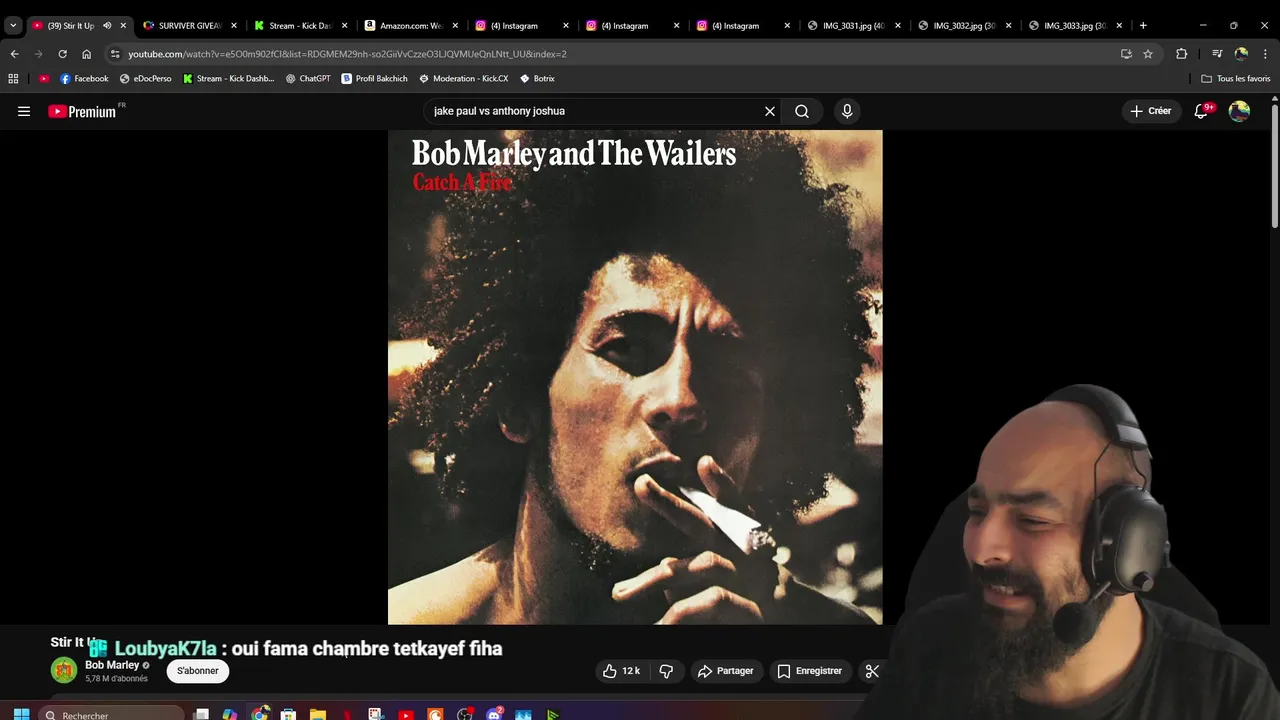Click the Catch A Fire video artwork

pos(635,377)
